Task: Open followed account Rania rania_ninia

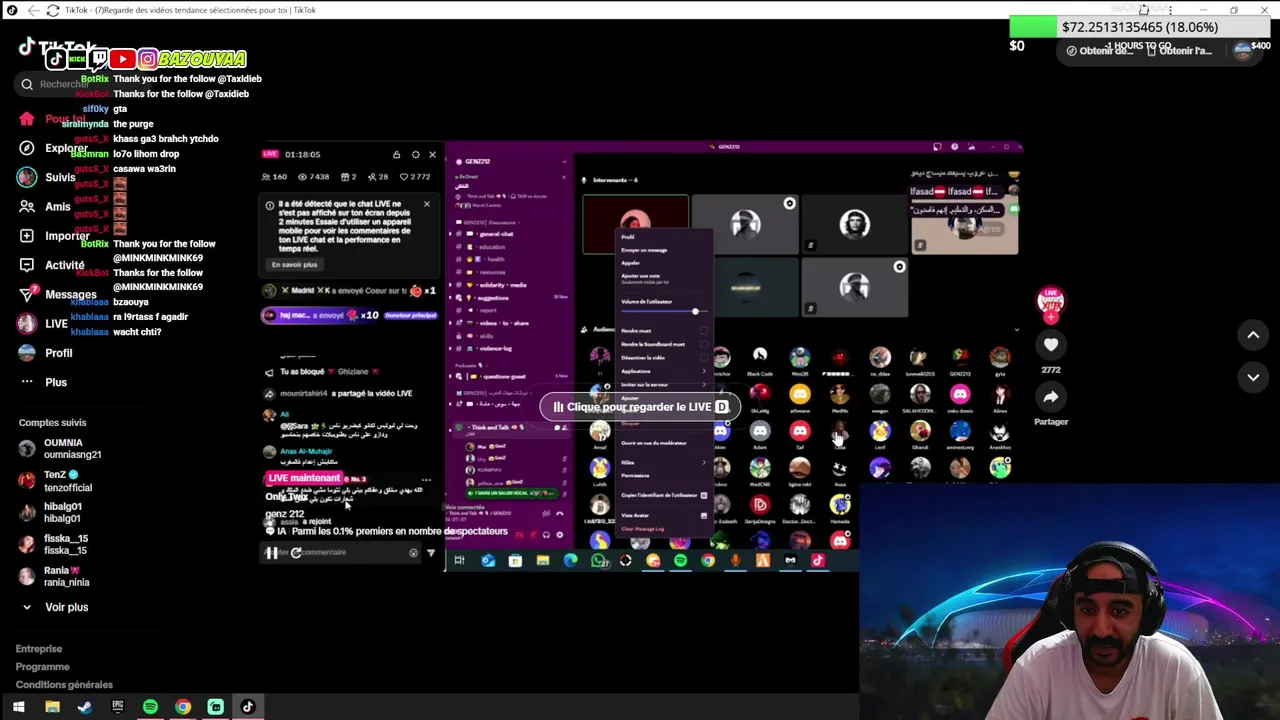Action: pos(55,576)
